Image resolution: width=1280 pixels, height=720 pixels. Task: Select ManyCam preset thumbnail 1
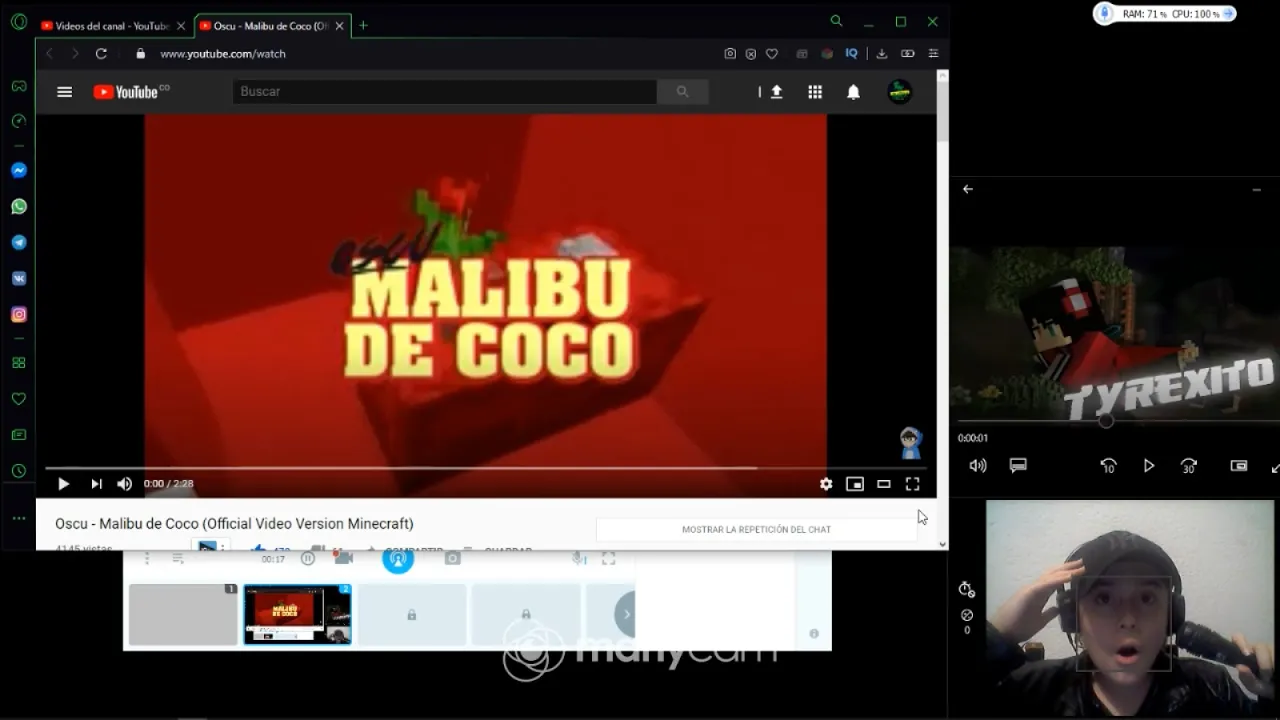pyautogui.click(x=183, y=615)
